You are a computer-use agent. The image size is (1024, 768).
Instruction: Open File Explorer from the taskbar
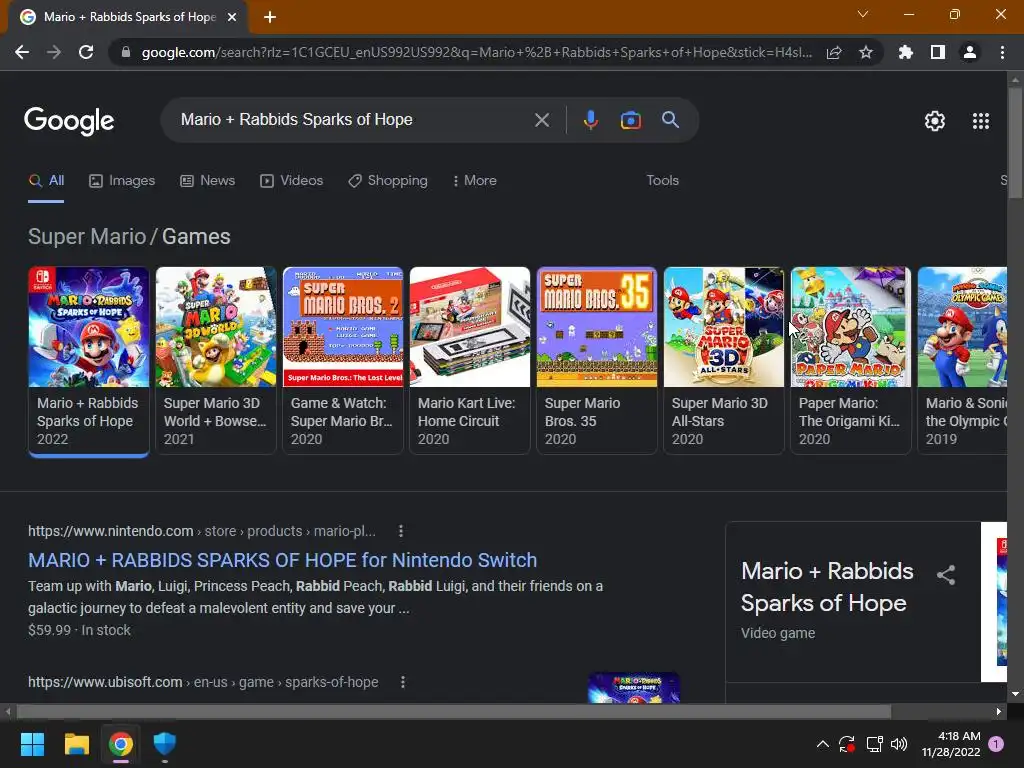point(76,744)
